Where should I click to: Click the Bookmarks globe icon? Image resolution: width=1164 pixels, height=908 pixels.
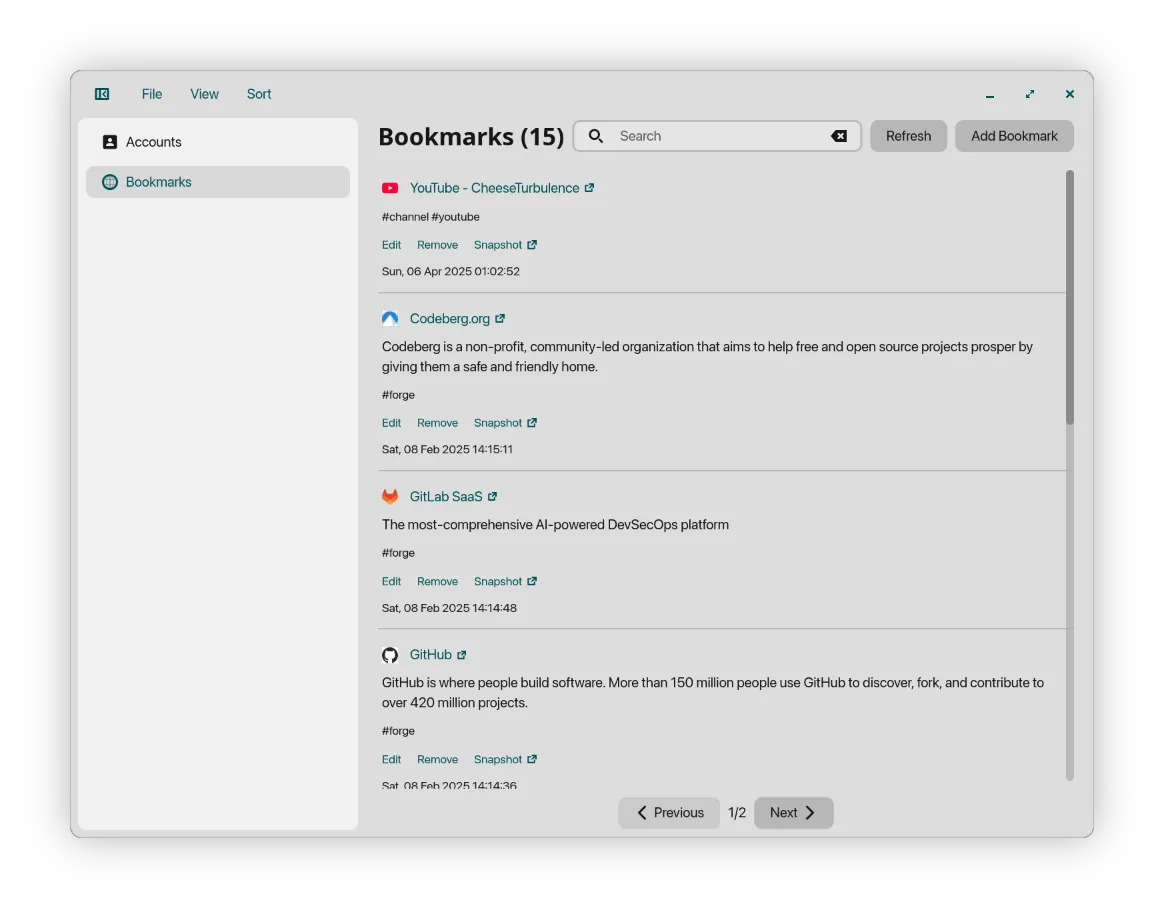point(110,182)
